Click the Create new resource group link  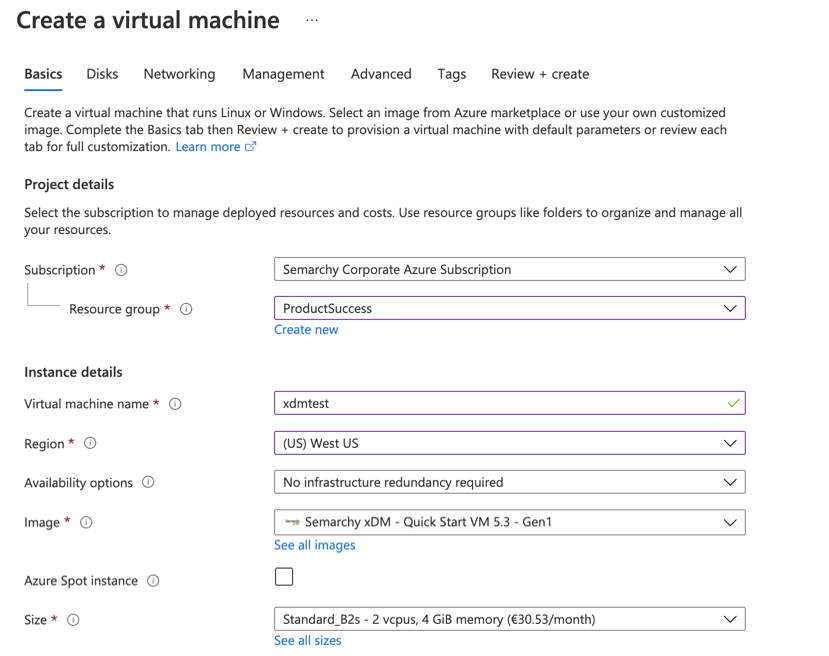point(306,329)
